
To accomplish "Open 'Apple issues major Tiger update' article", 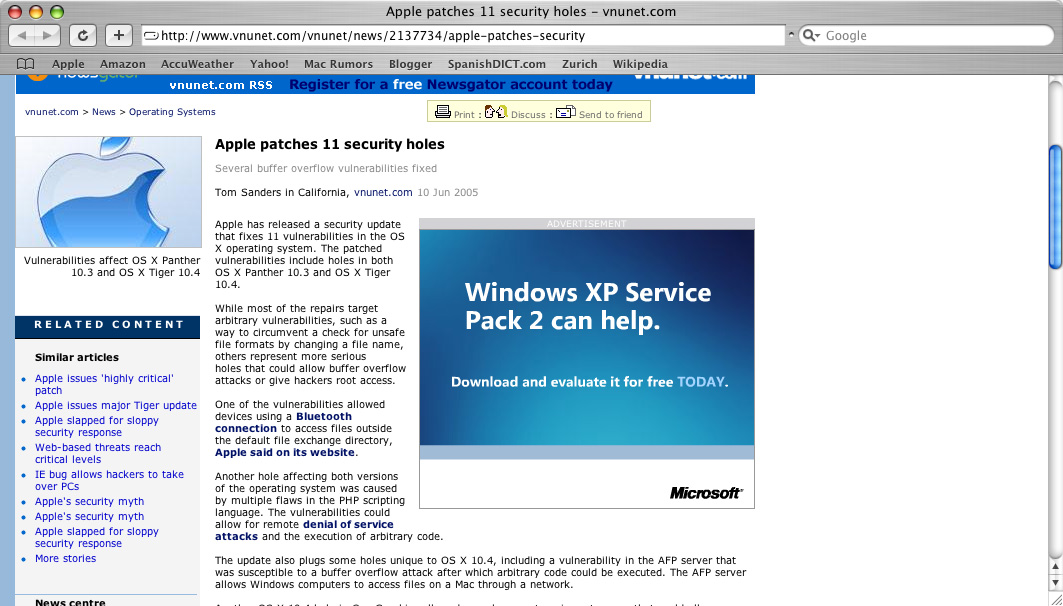I will tap(116, 405).
